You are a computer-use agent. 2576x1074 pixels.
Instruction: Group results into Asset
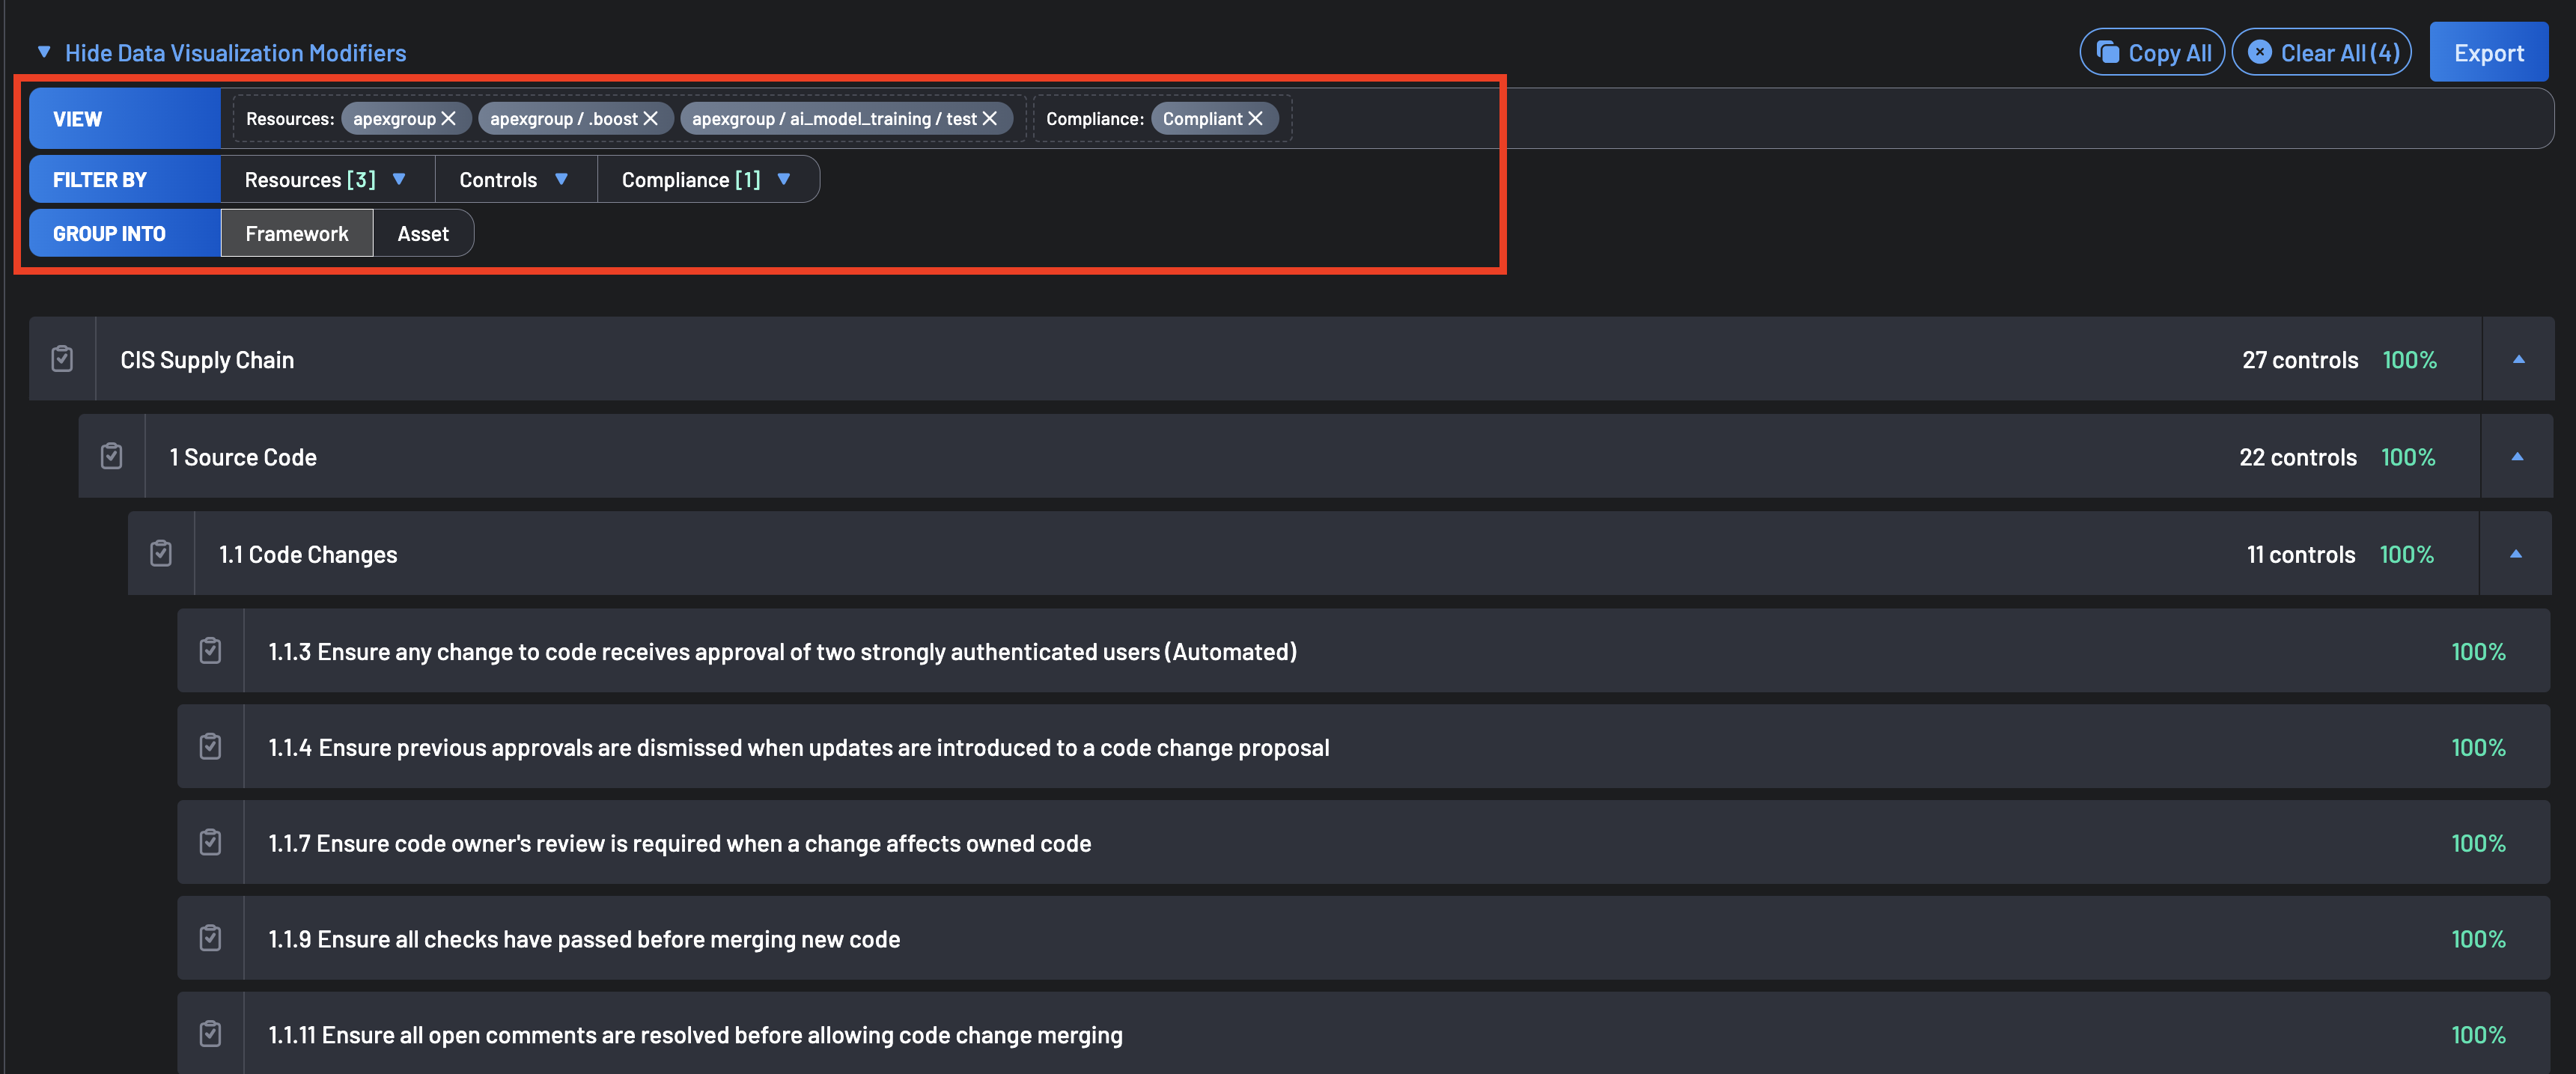click(423, 233)
